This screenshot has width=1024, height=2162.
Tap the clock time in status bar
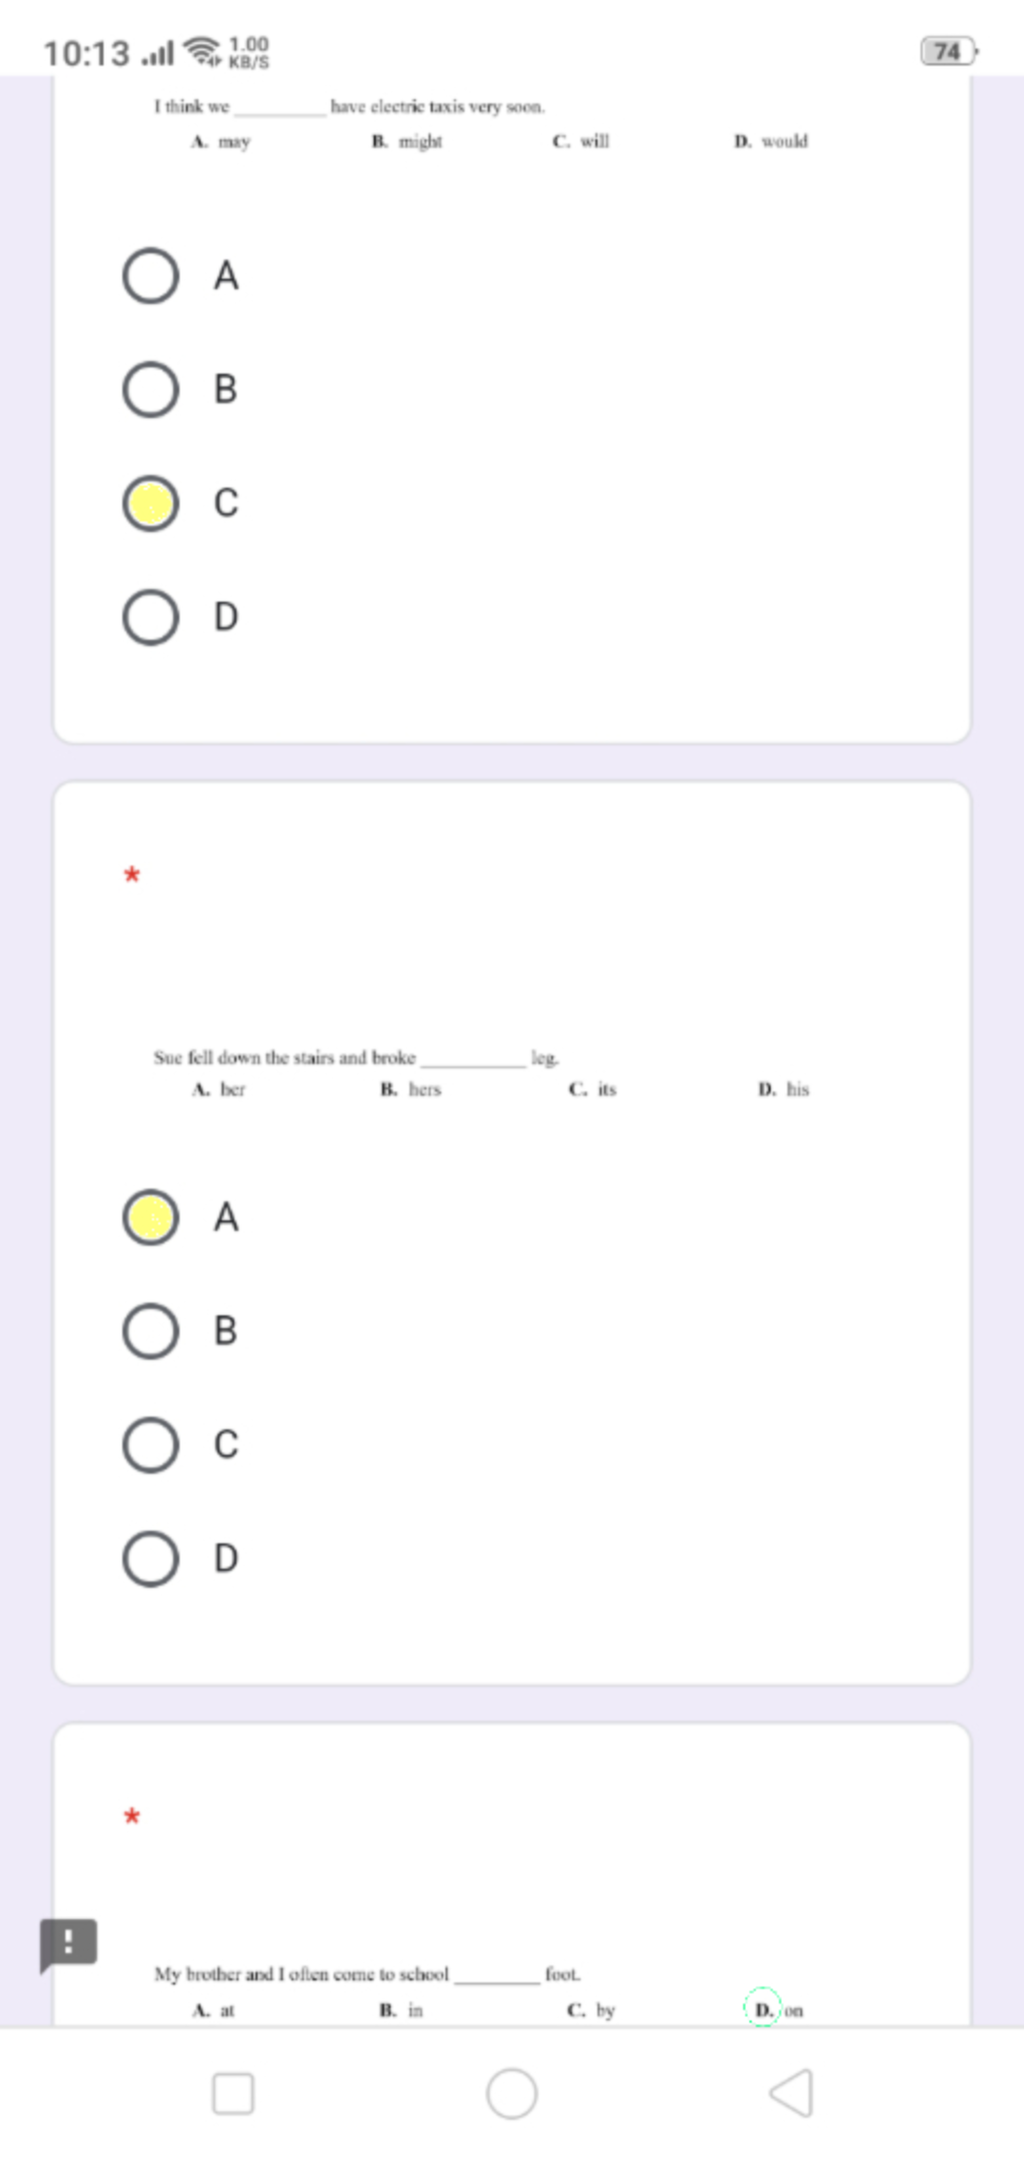point(86,53)
